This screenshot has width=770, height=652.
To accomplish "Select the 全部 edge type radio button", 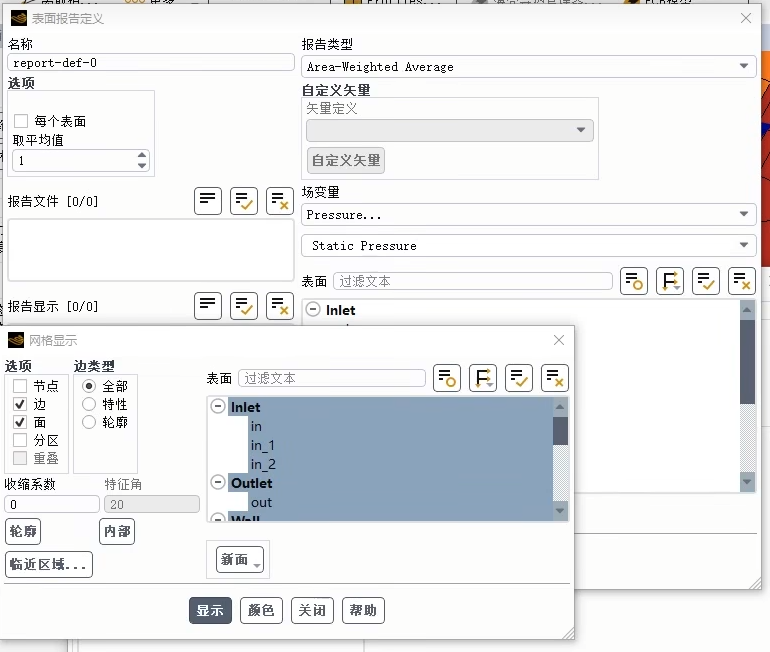I will (x=89, y=386).
